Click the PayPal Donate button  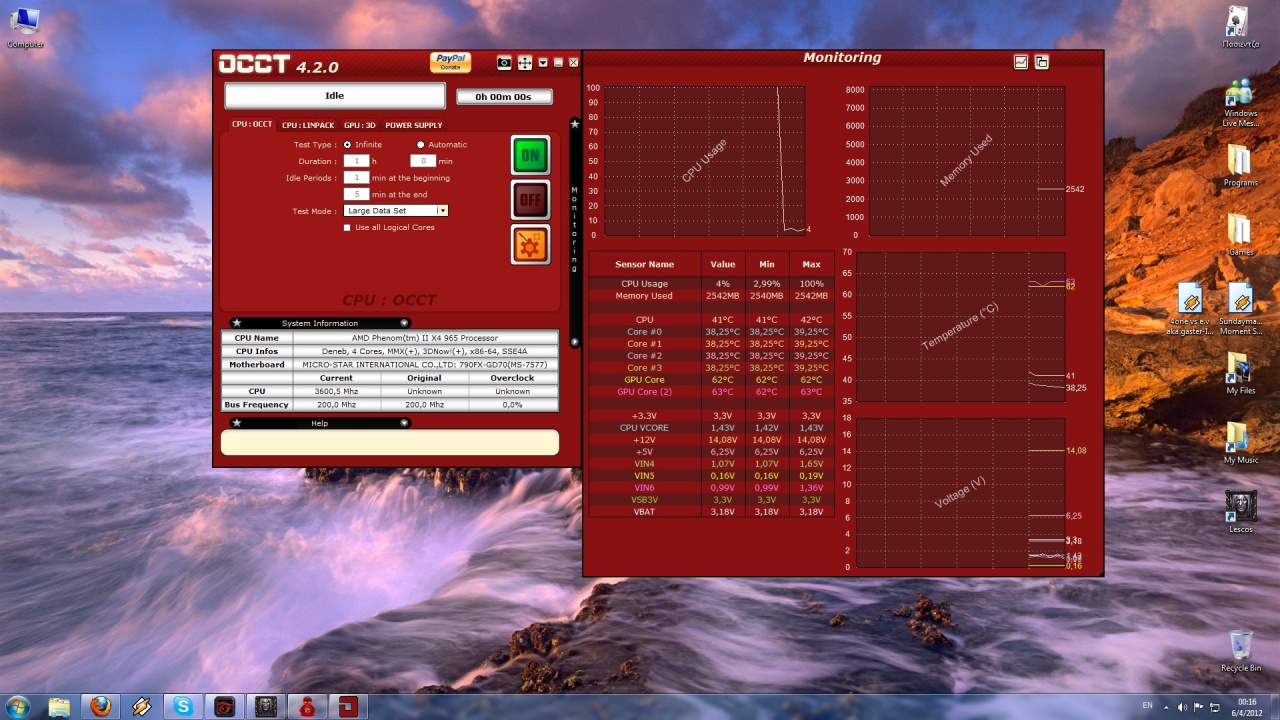(450, 62)
